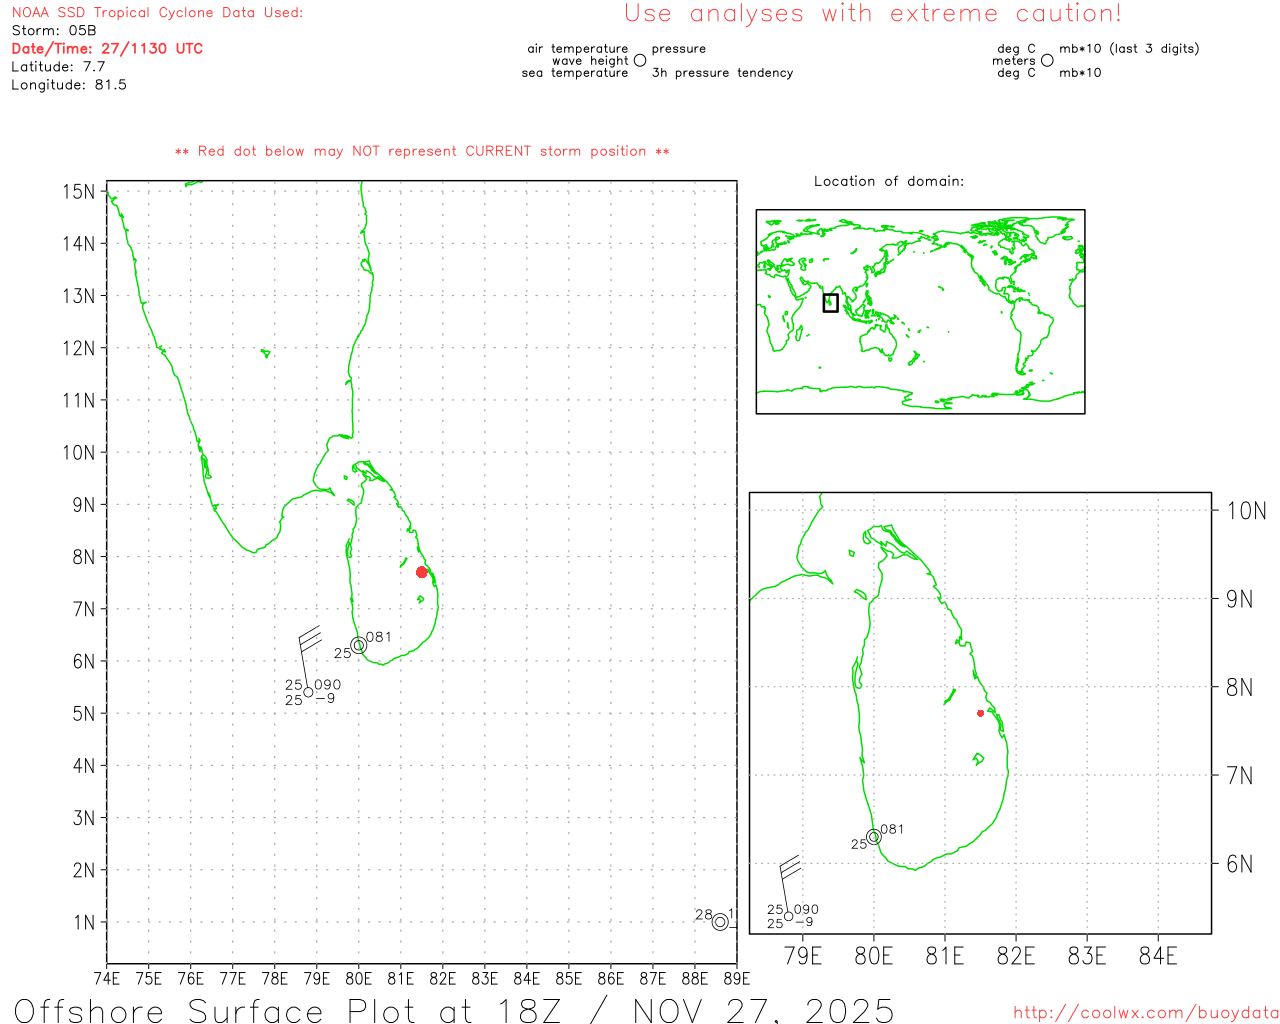Click the 12N latitude label
This screenshot has width=1280, height=1024.
[79, 348]
